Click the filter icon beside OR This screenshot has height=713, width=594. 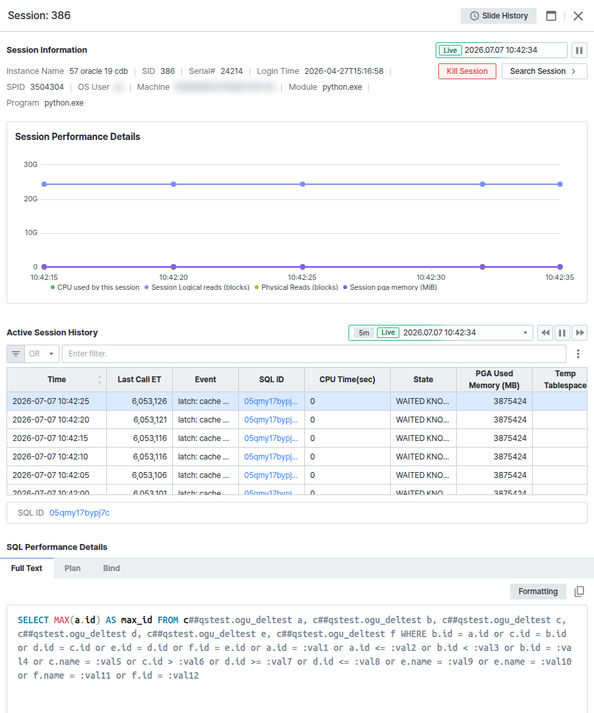tap(15, 354)
